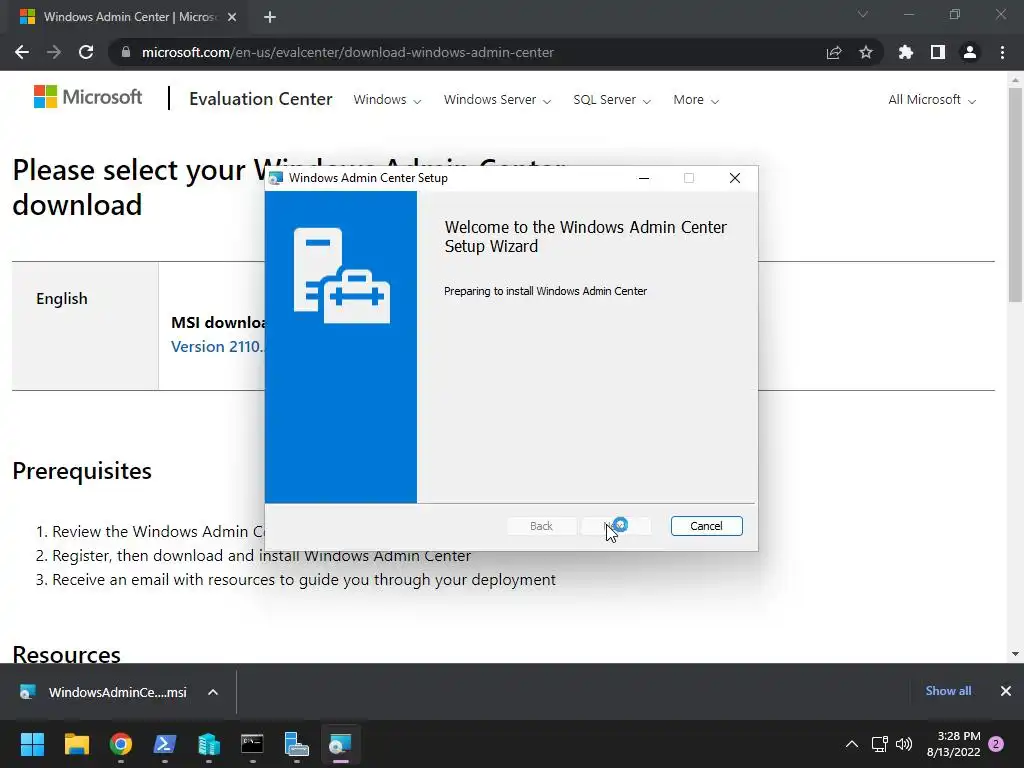Show hidden system tray icons

852,744
